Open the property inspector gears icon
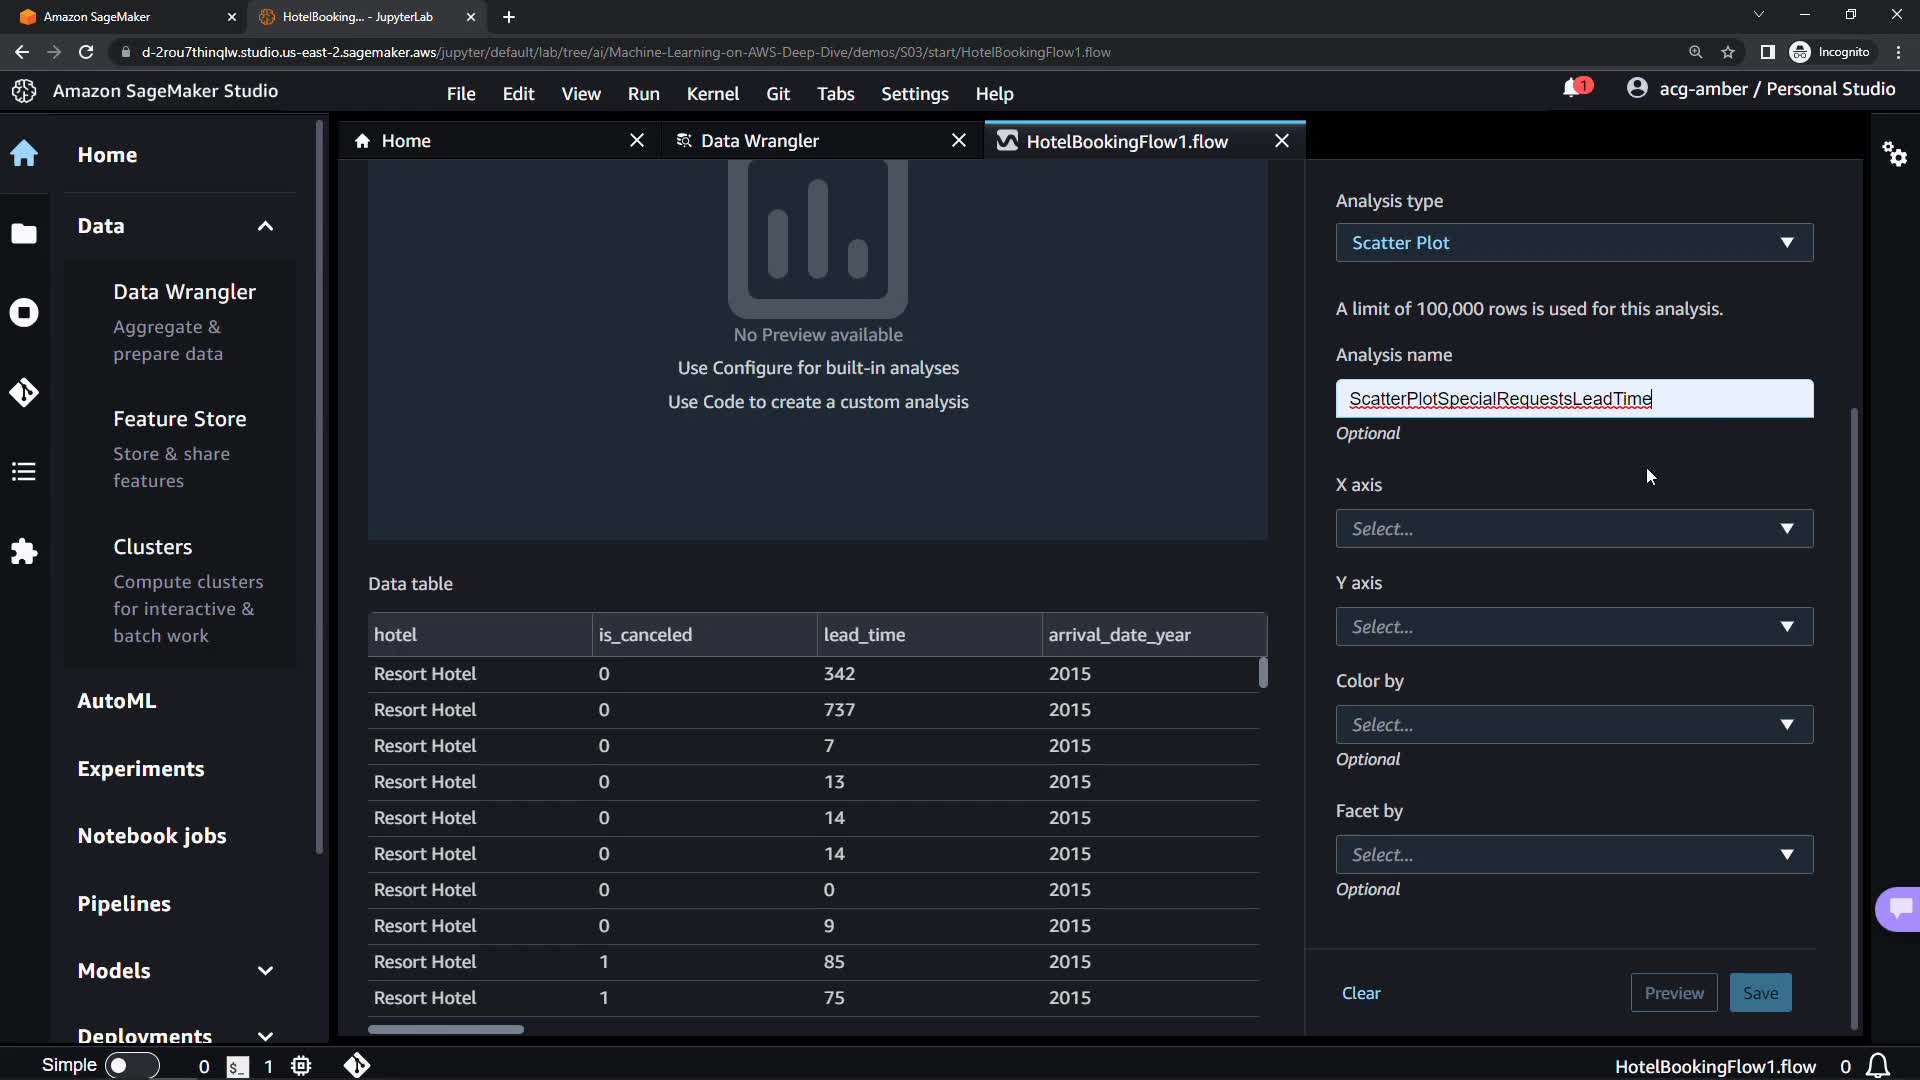This screenshot has width=1920, height=1080. [1894, 154]
